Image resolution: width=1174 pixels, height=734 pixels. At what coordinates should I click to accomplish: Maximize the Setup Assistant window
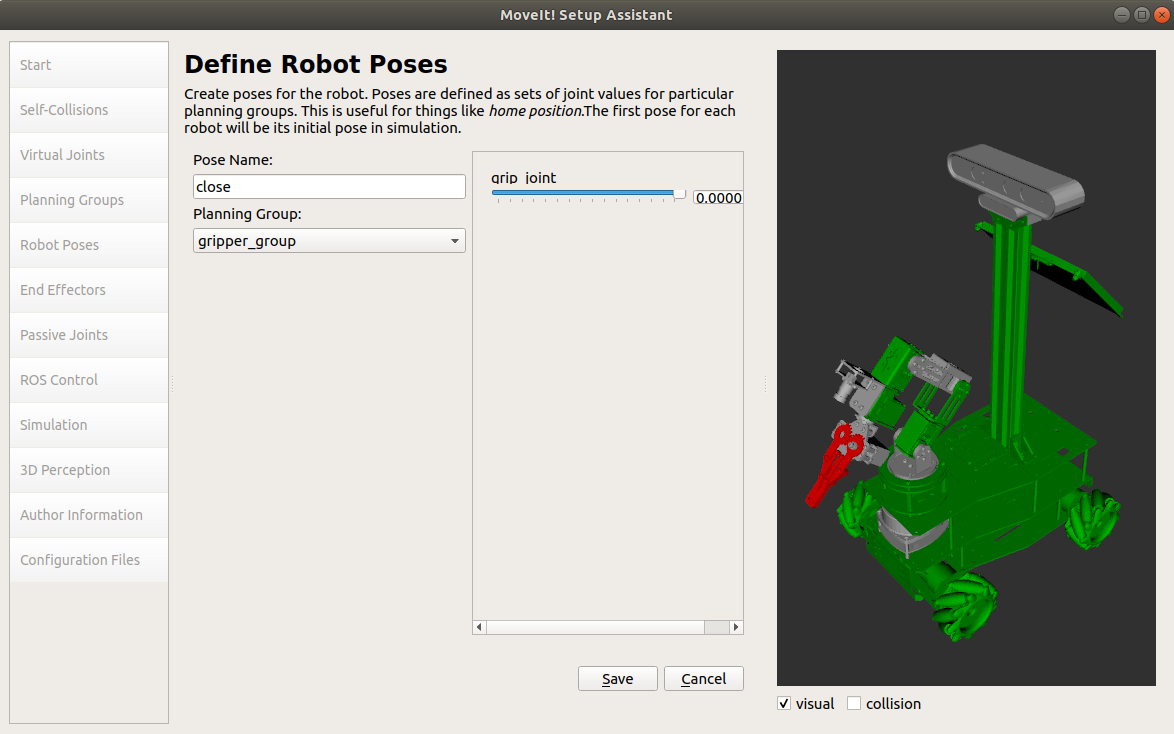click(1142, 14)
